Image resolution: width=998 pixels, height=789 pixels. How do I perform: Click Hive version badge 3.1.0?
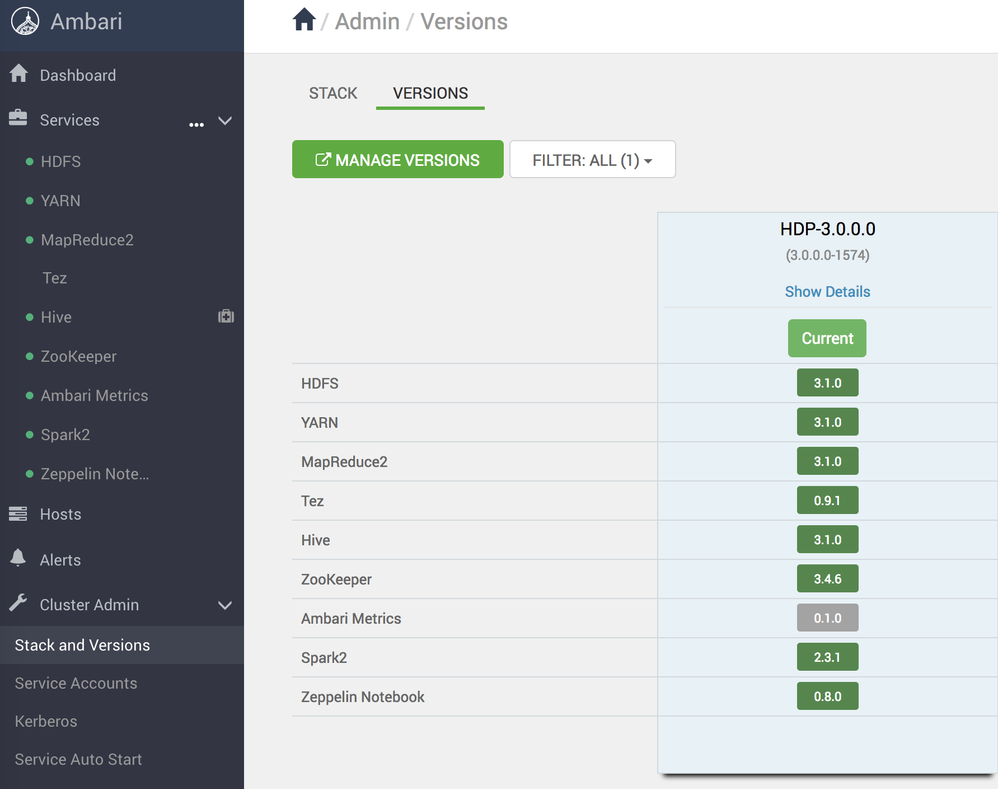[827, 540]
